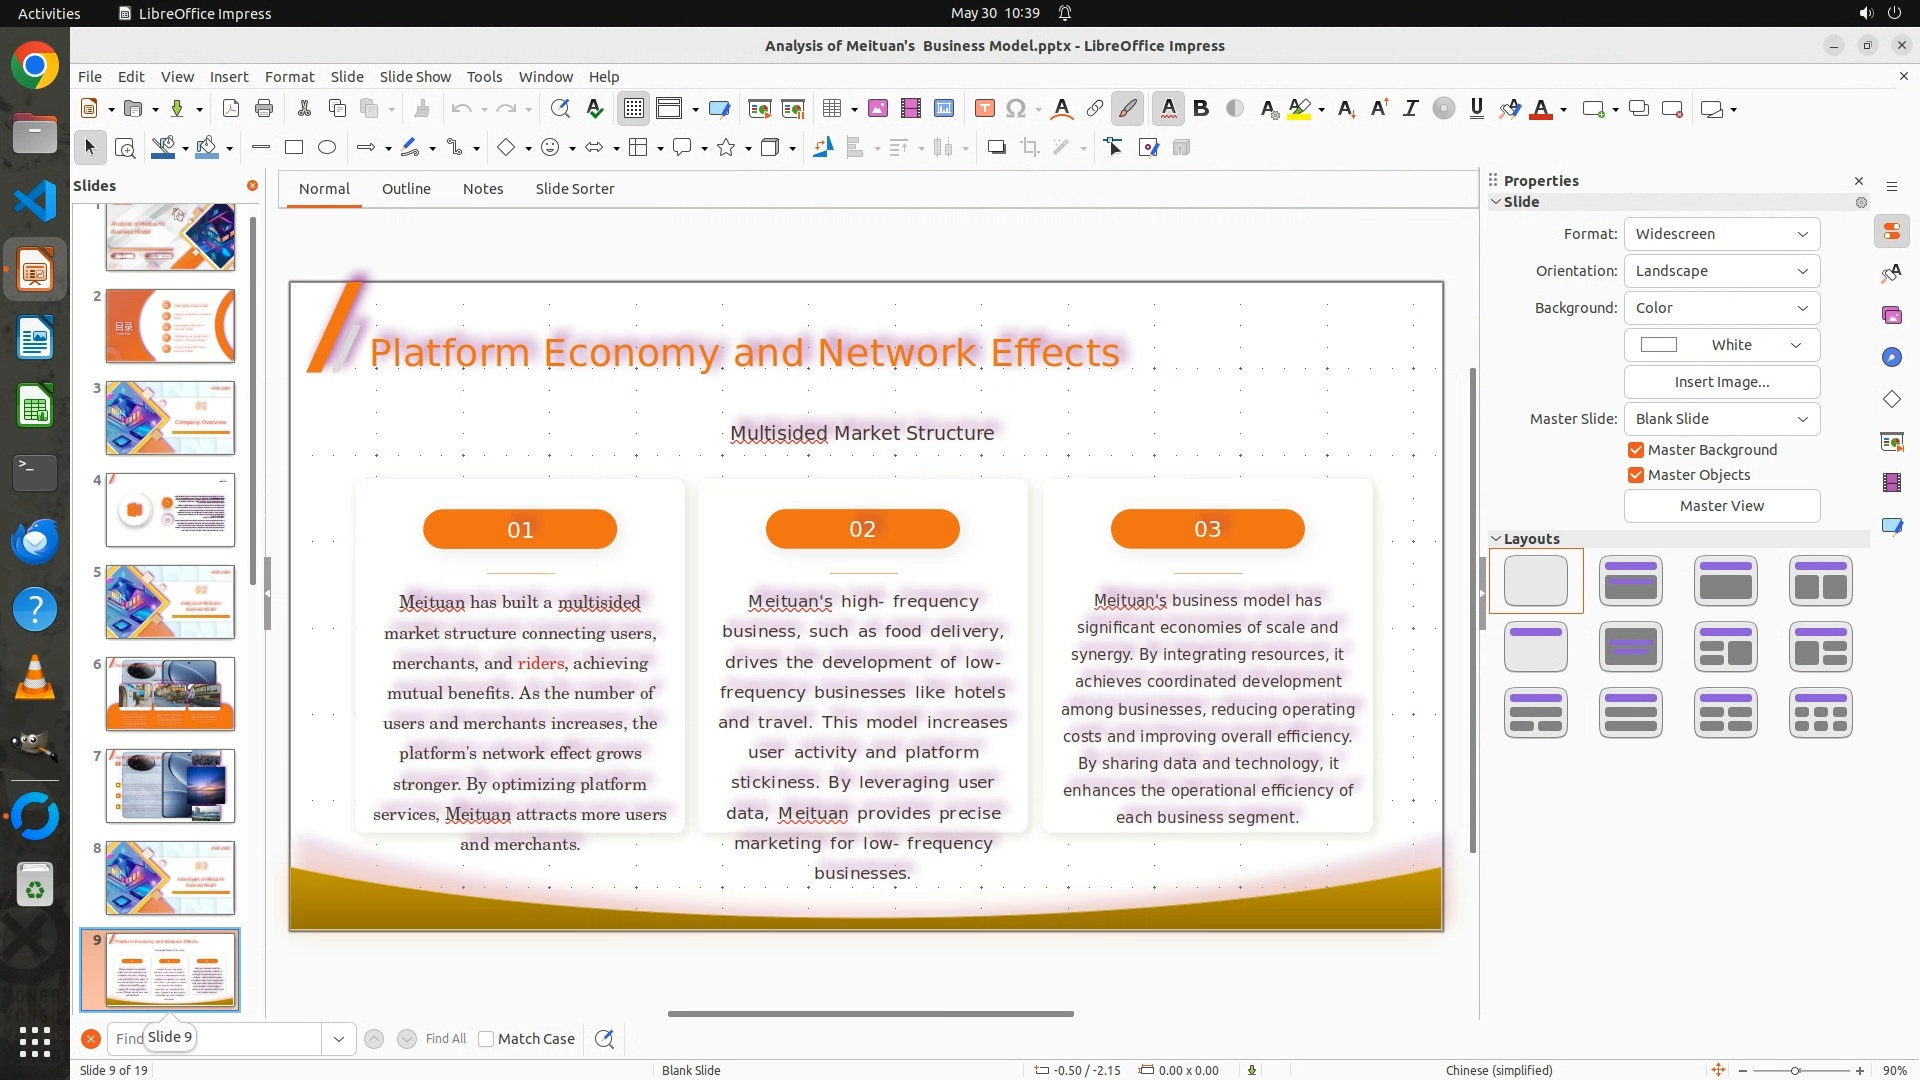The height and width of the screenshot is (1080, 1920).
Task: Open Find and Replace from the find bar
Action: 604,1039
